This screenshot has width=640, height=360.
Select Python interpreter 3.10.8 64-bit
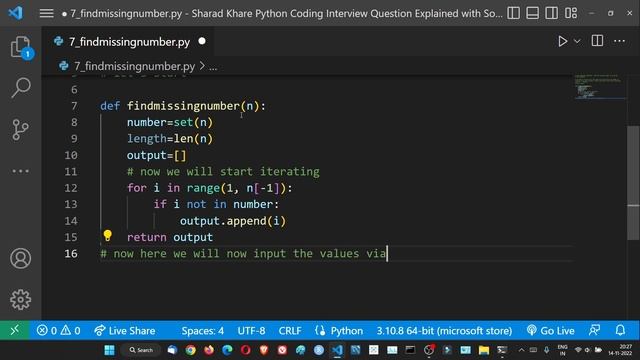pyautogui.click(x=444, y=331)
